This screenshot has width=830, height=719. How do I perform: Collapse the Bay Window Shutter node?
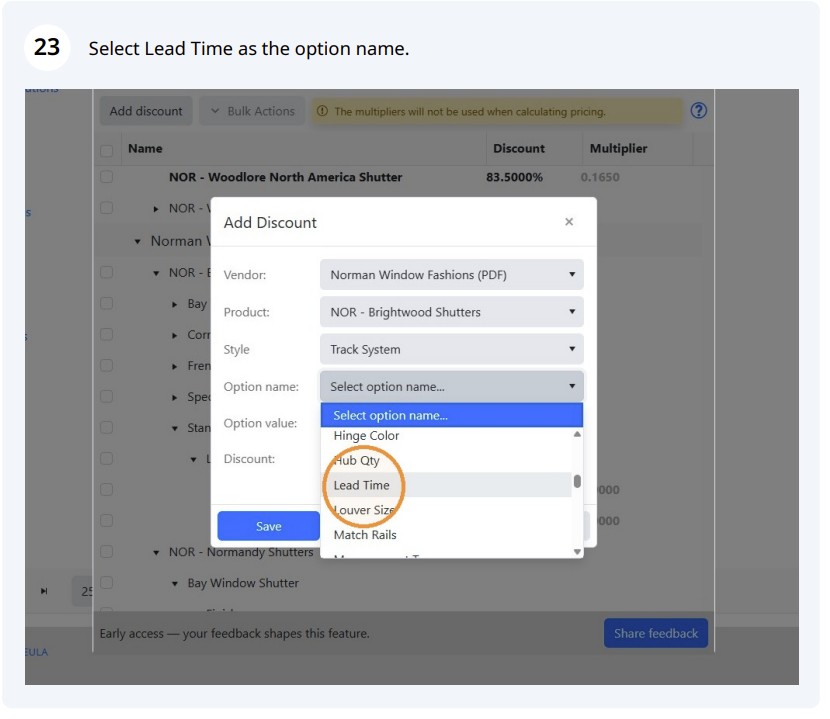point(175,583)
